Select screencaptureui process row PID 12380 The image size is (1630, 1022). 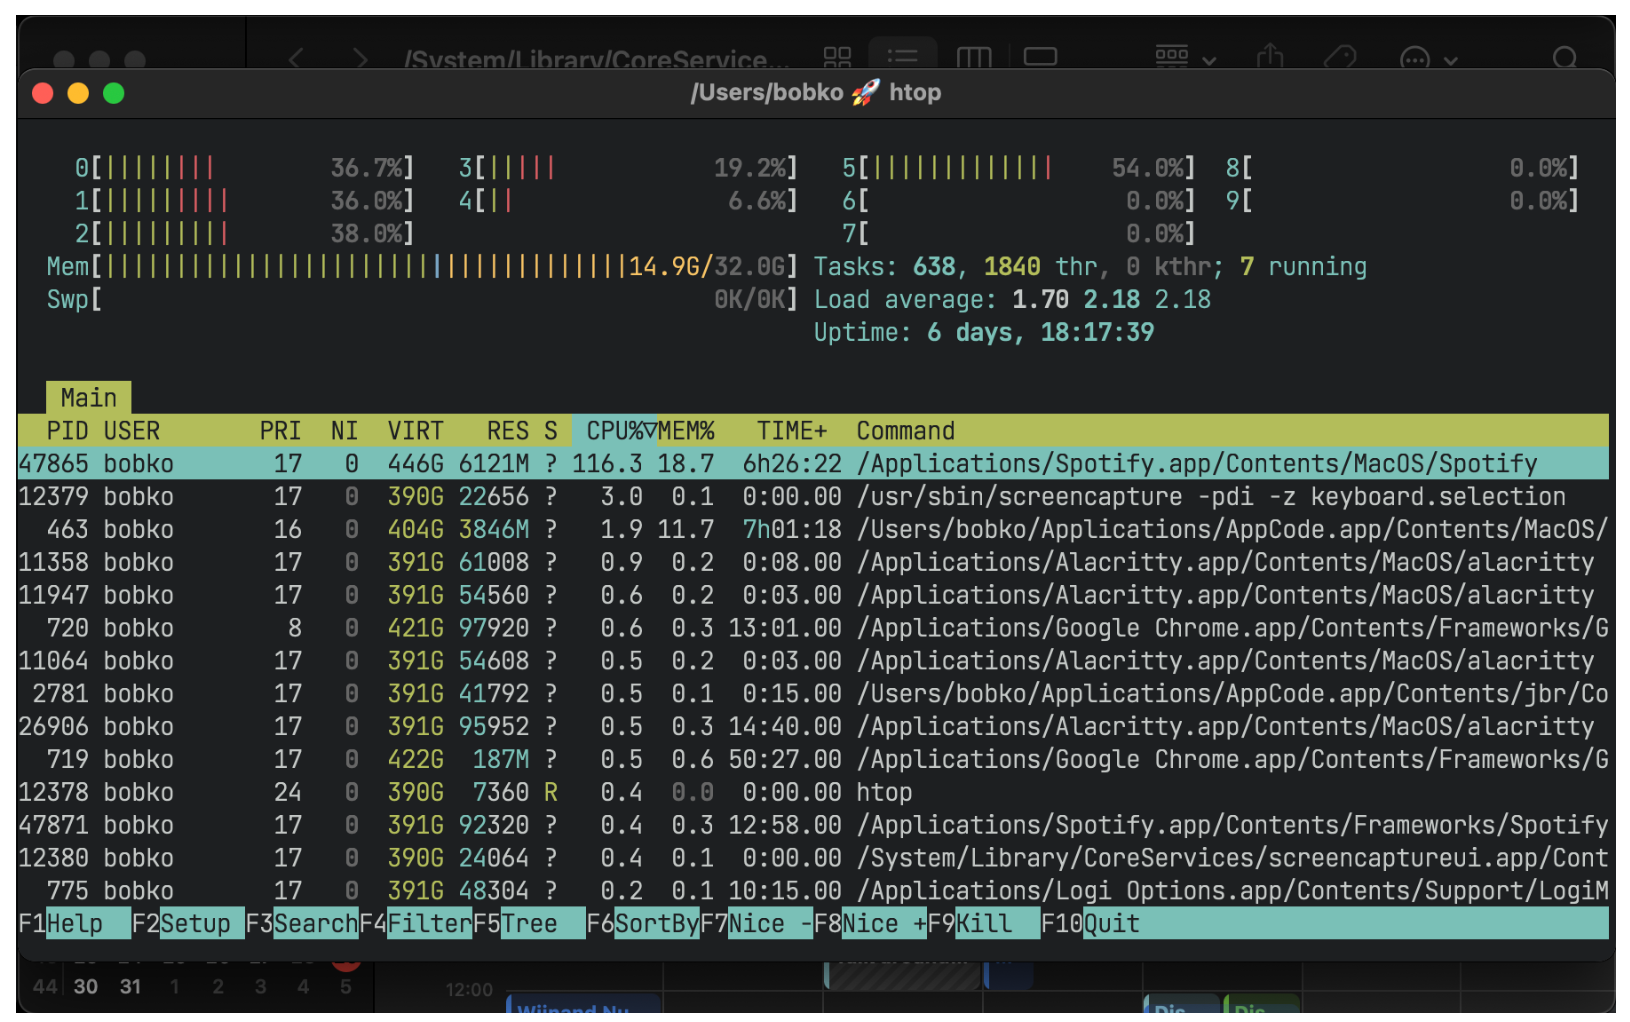(x=813, y=858)
